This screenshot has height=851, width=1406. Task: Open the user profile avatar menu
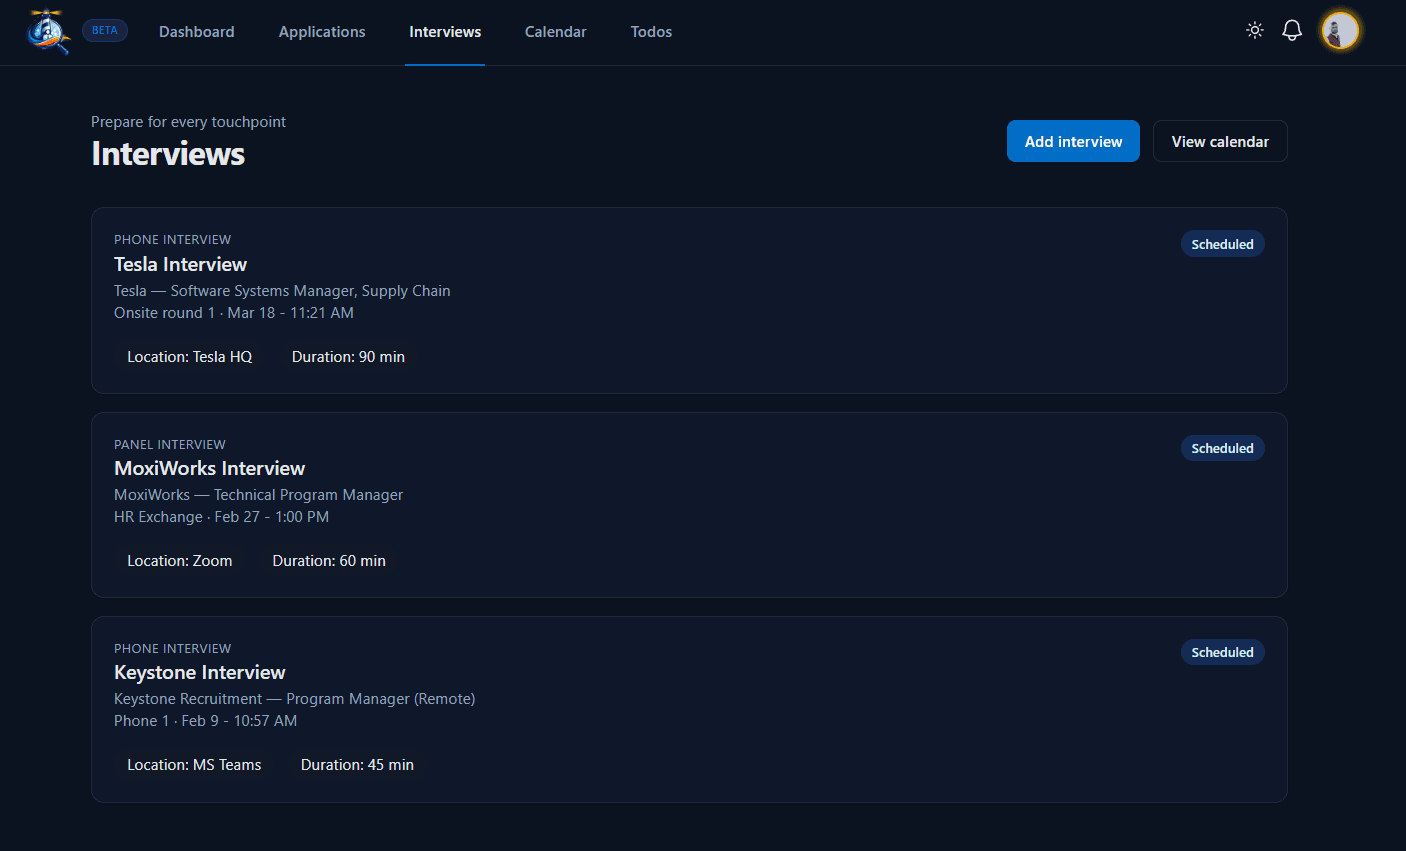coord(1340,31)
